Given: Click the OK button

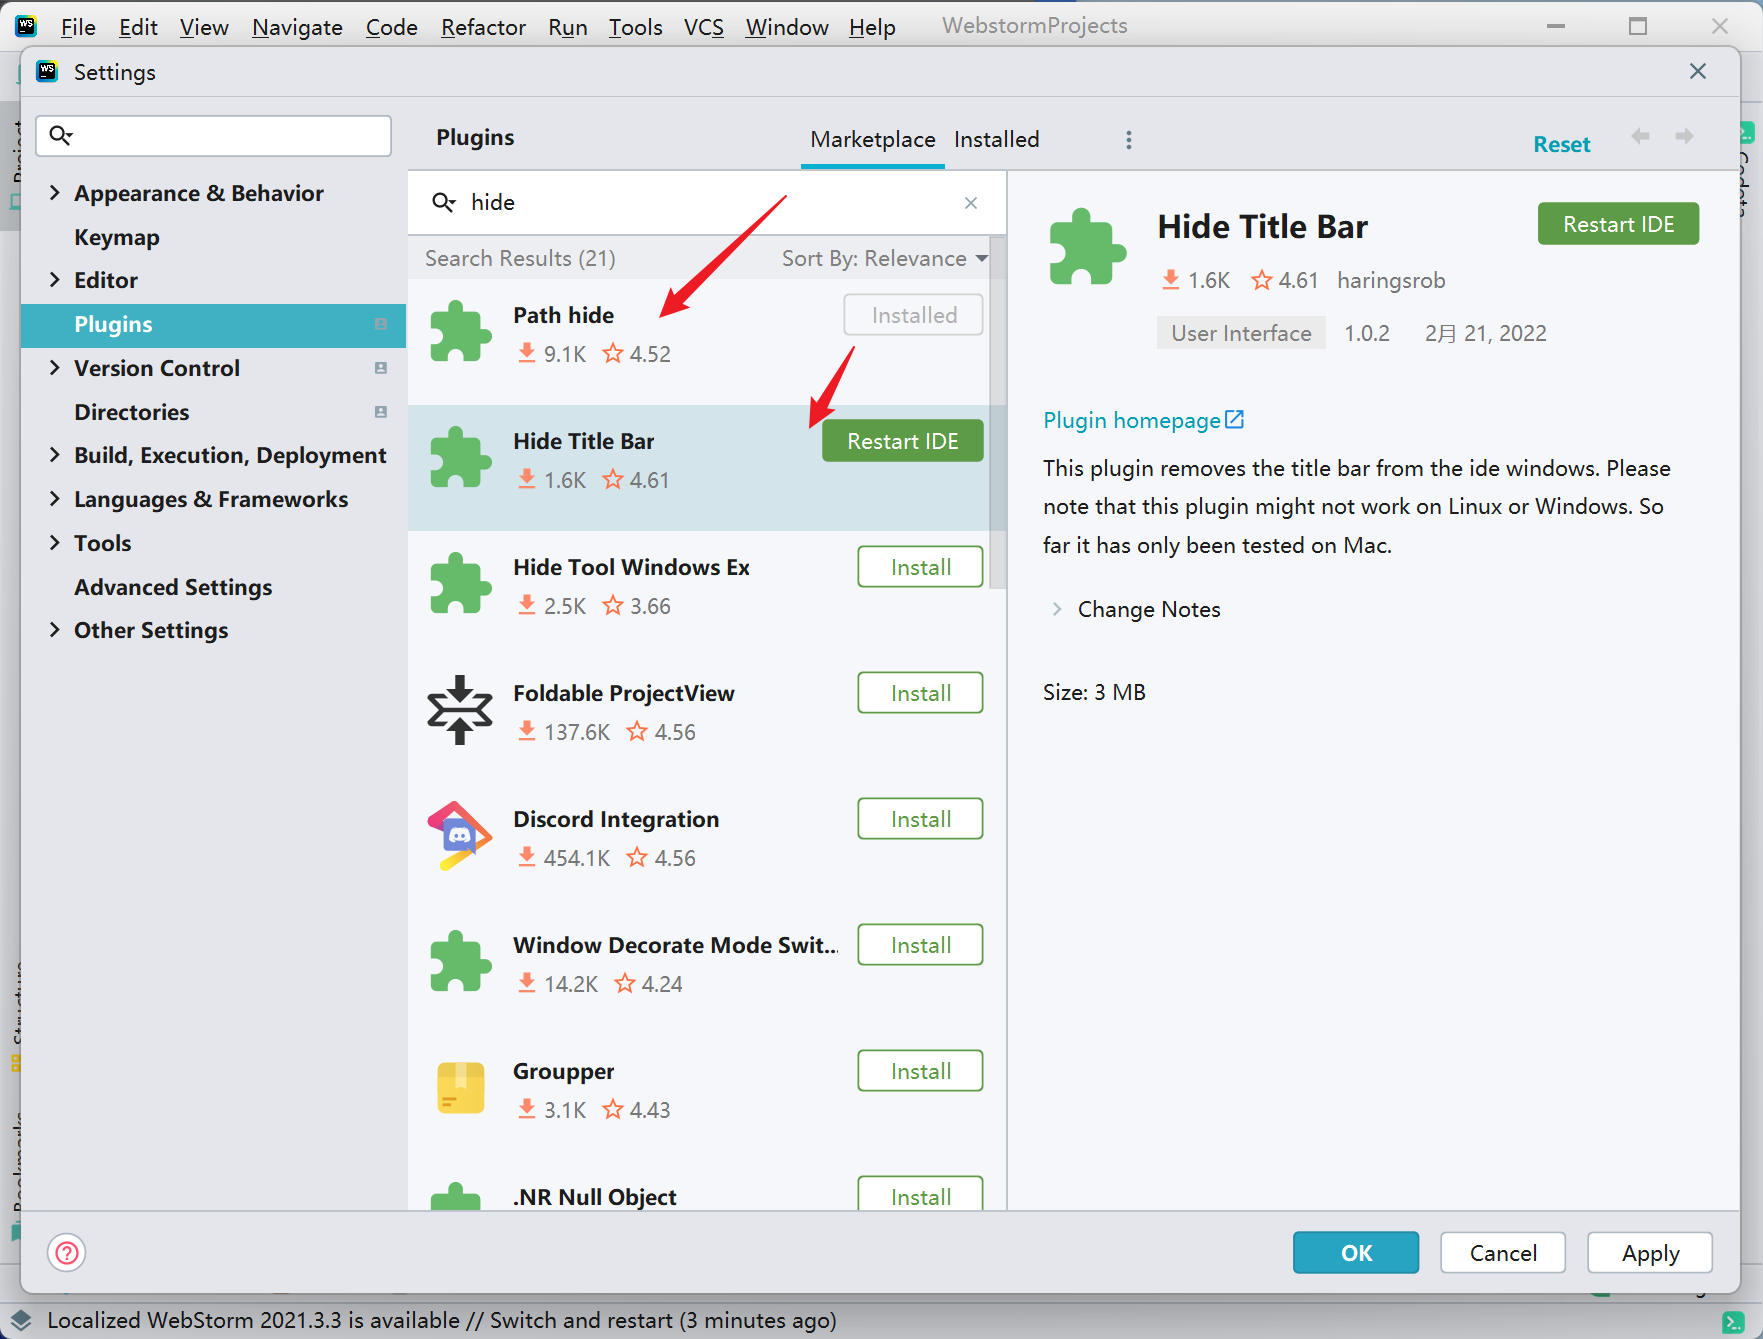Looking at the screenshot, I should [x=1356, y=1253].
